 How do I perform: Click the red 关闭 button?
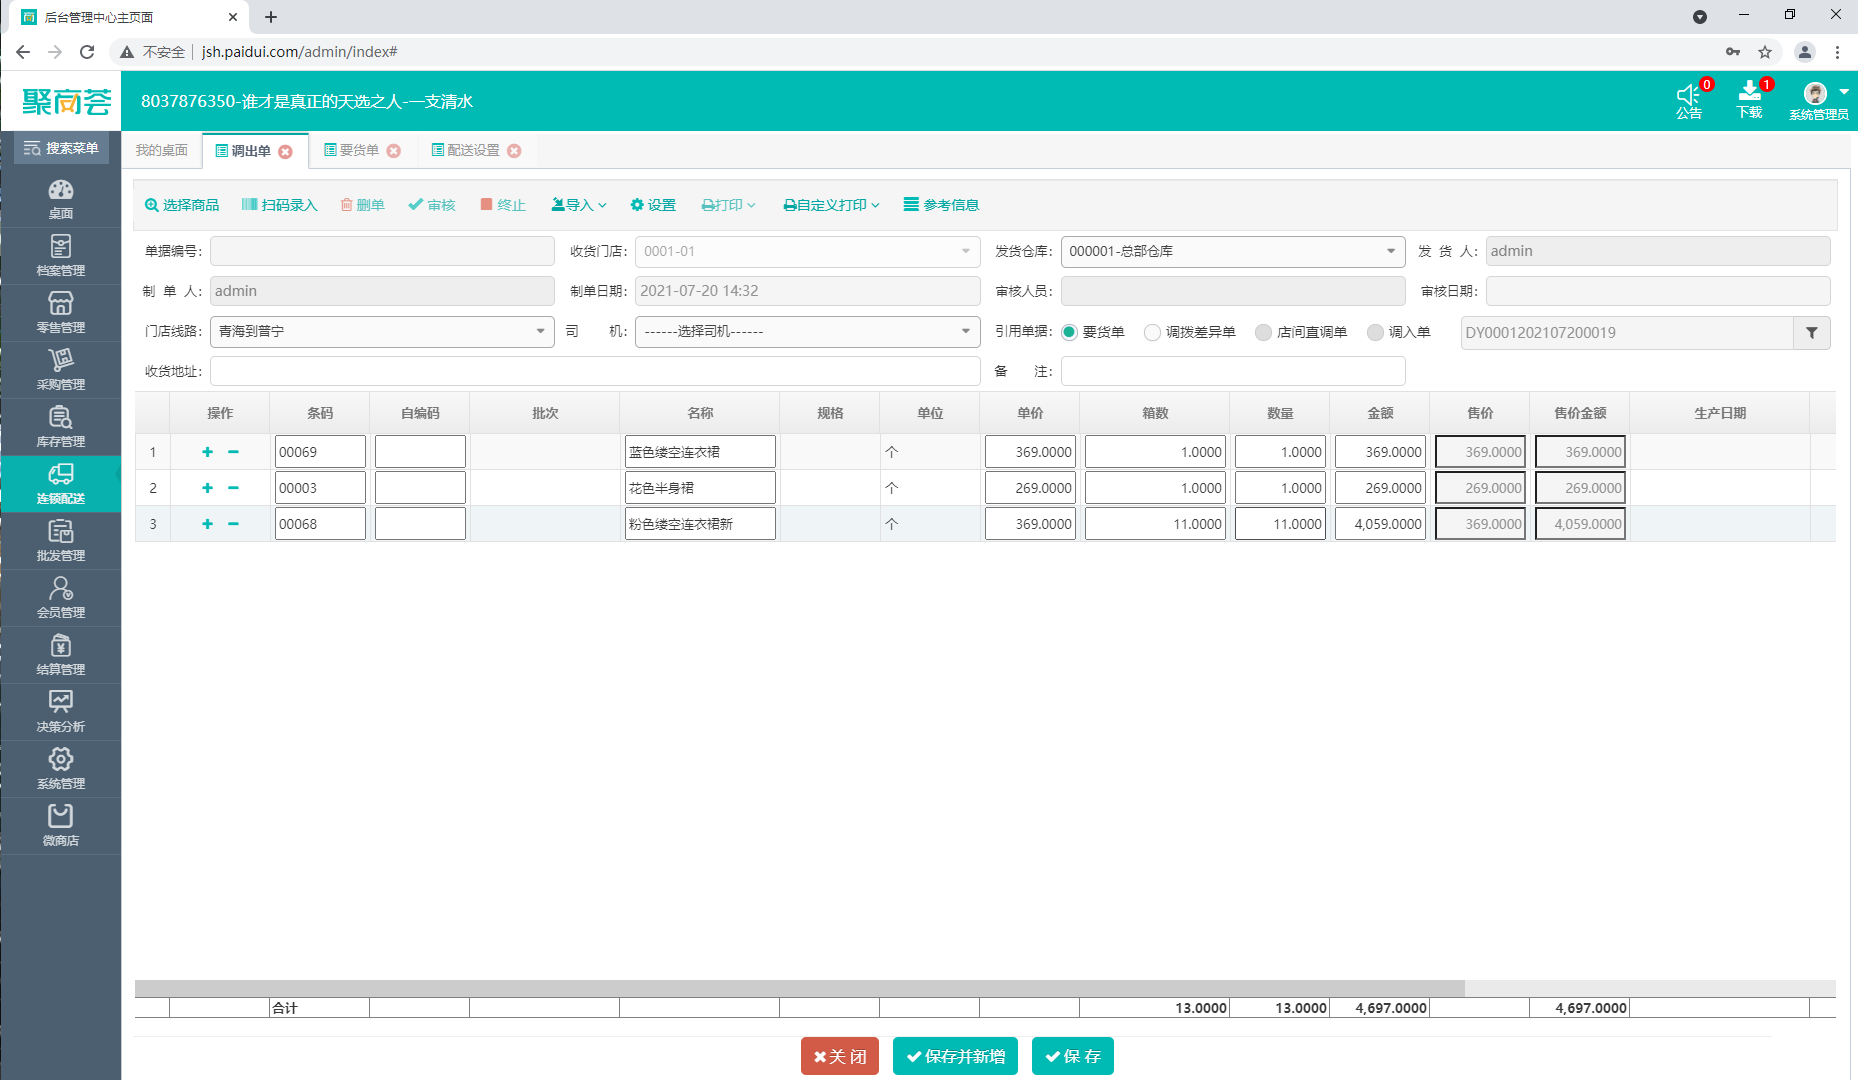point(840,1056)
